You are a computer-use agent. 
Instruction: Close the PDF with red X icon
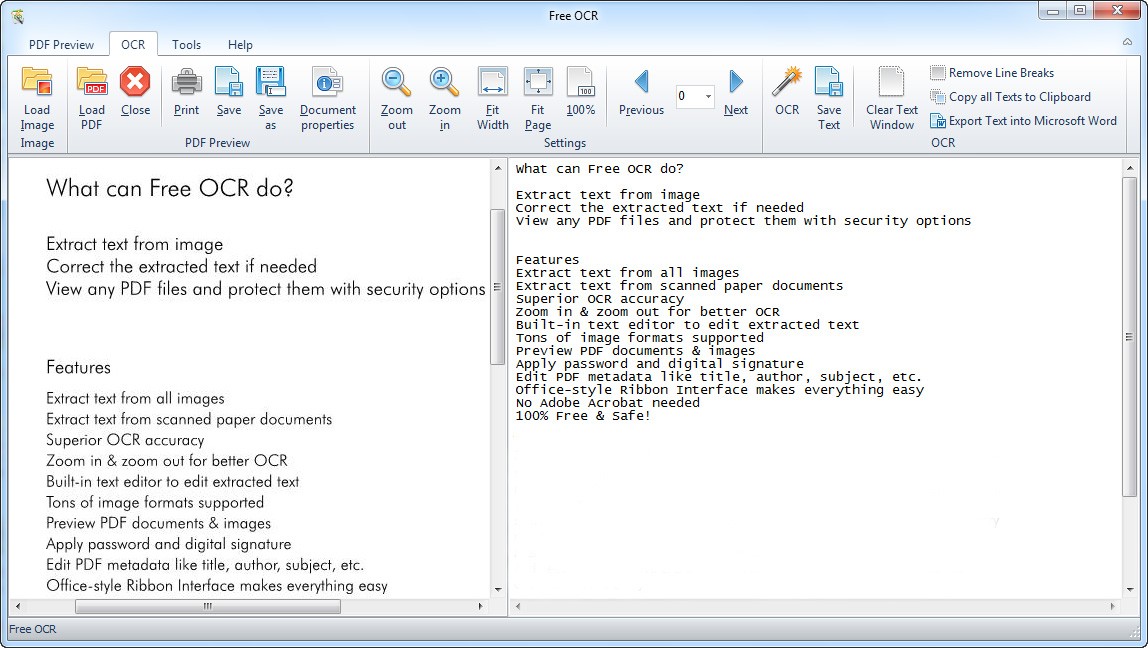tap(135, 82)
